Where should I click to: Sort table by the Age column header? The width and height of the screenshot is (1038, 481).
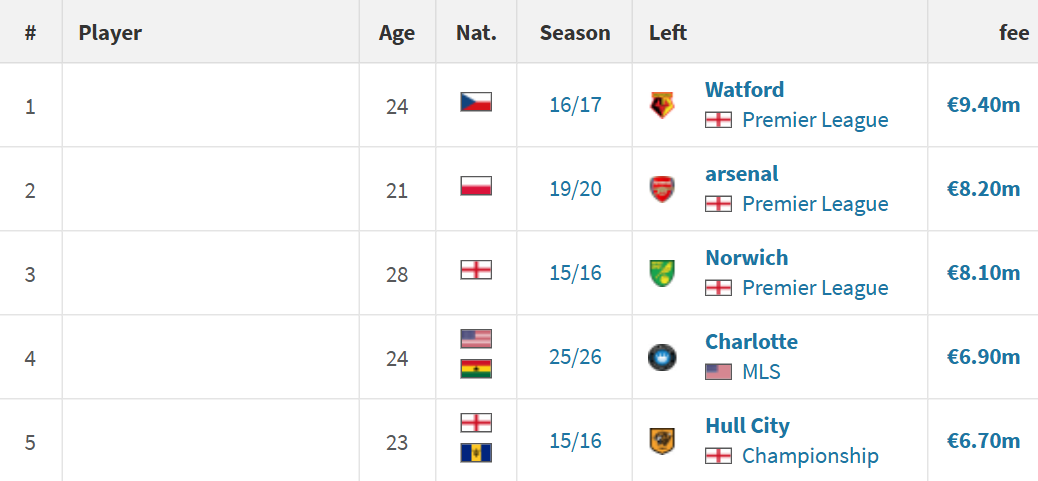[397, 32]
